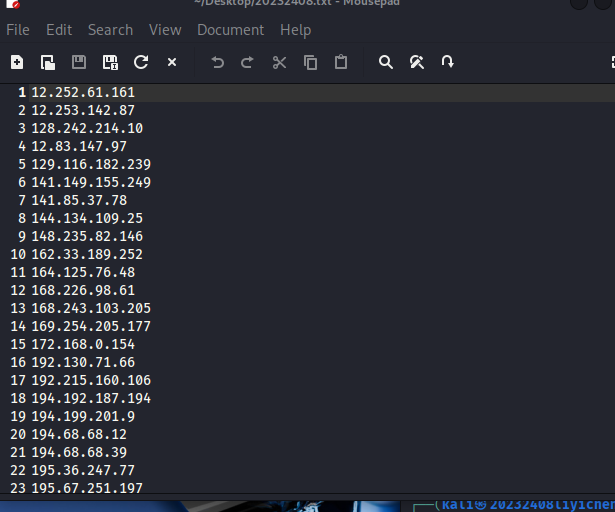Close the document using X toolbar icon
This screenshot has height=512, width=615.
click(x=172, y=62)
